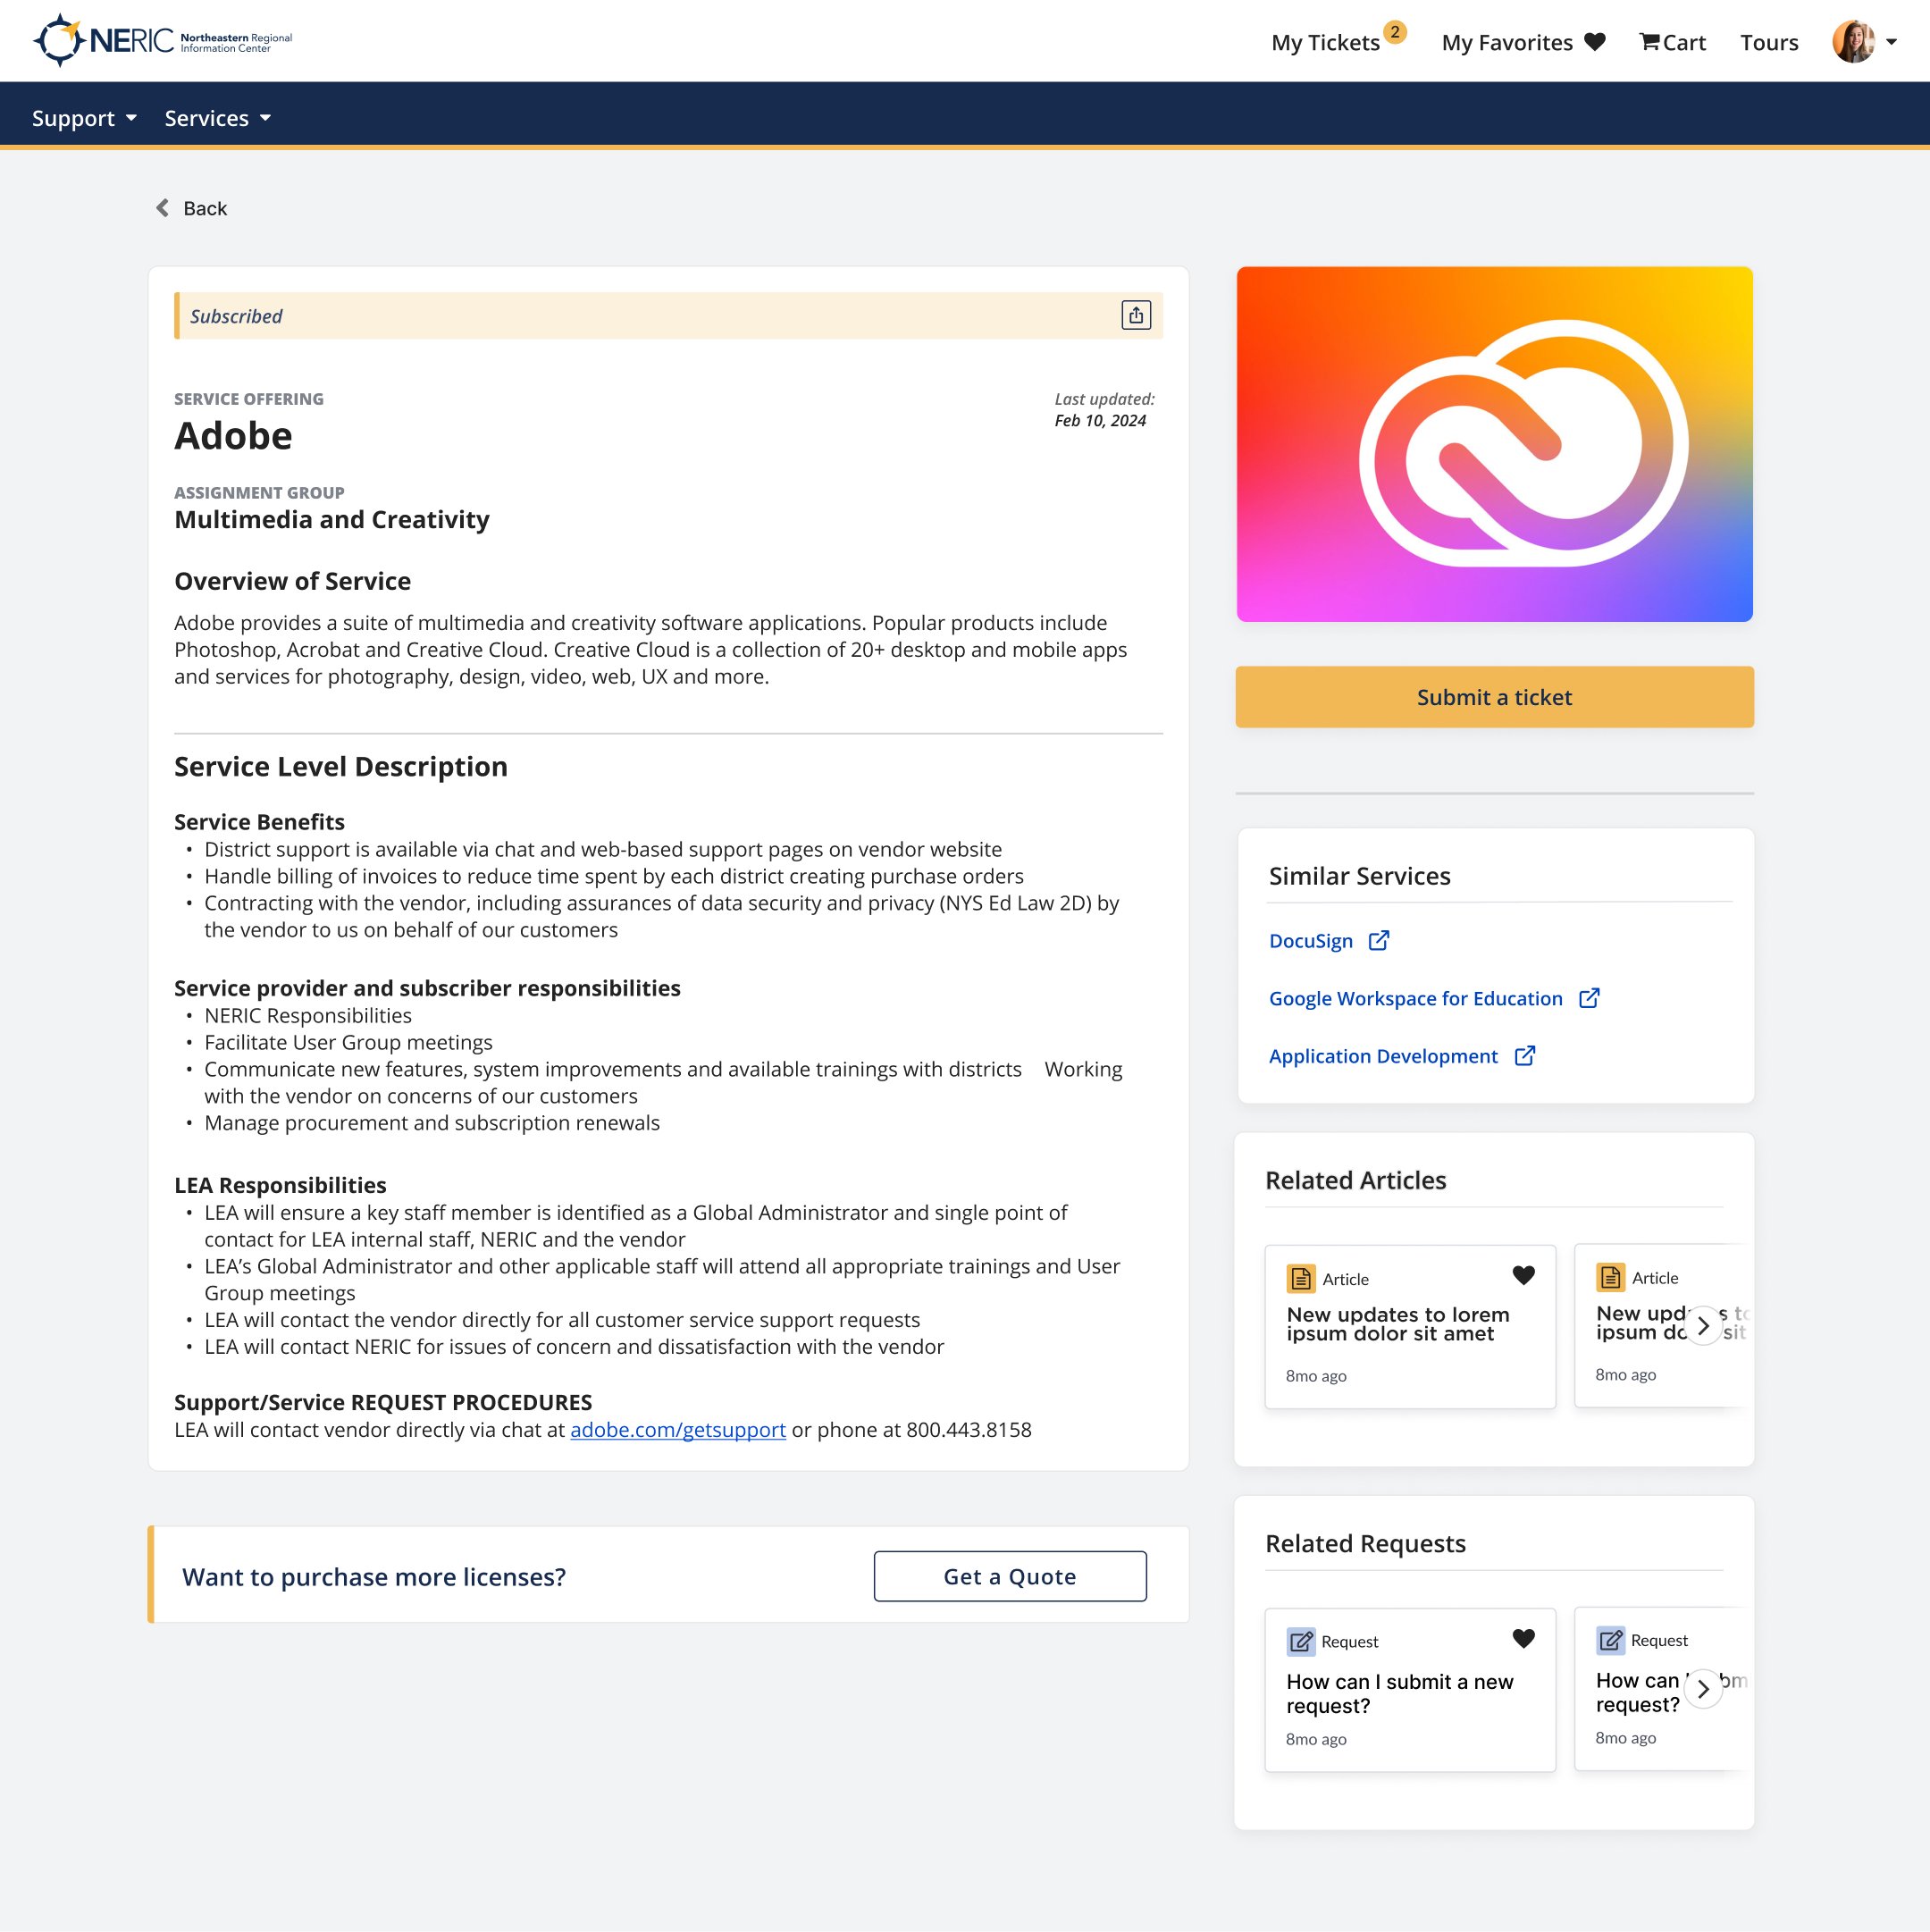Advance Related Requests carousel with next arrow
The image size is (1930, 1932).
point(1703,1689)
